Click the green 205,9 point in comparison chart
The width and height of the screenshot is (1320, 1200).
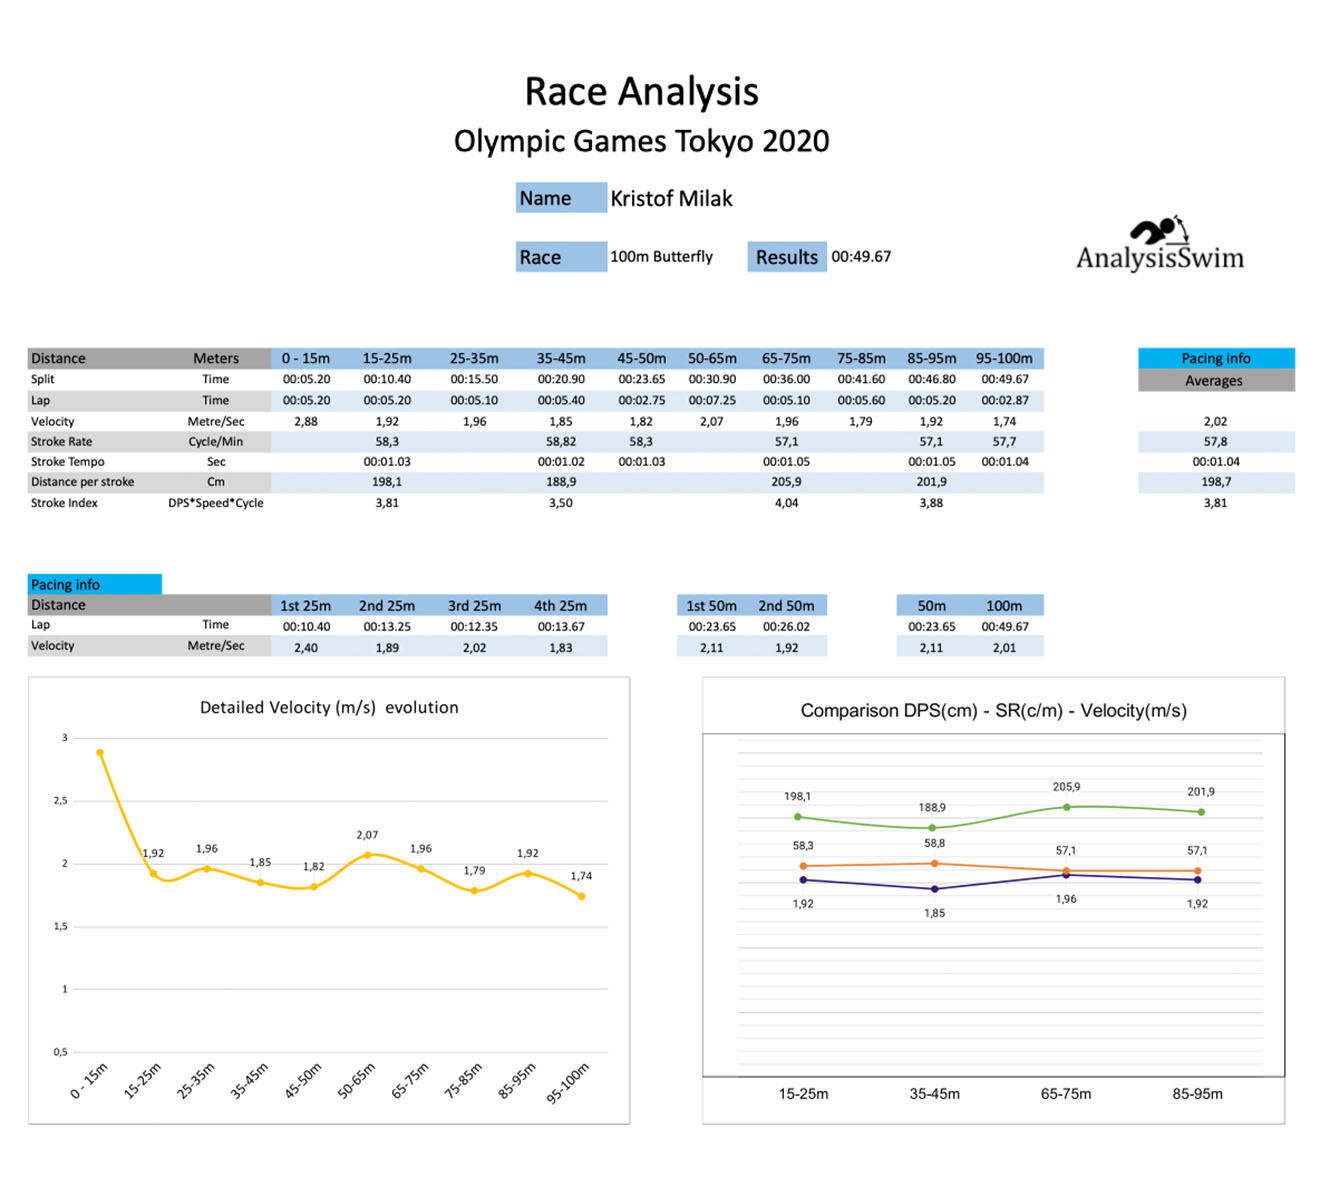pos(1066,807)
